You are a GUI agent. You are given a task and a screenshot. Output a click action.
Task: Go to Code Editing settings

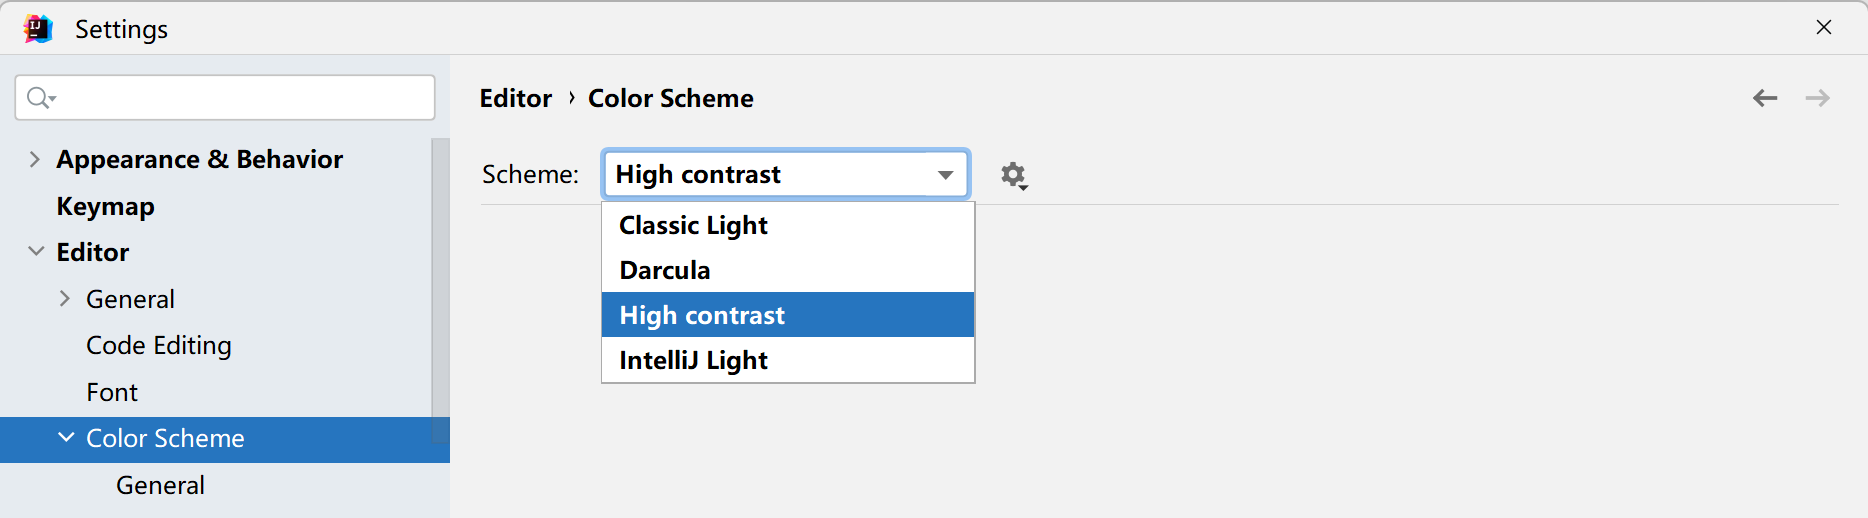(158, 345)
